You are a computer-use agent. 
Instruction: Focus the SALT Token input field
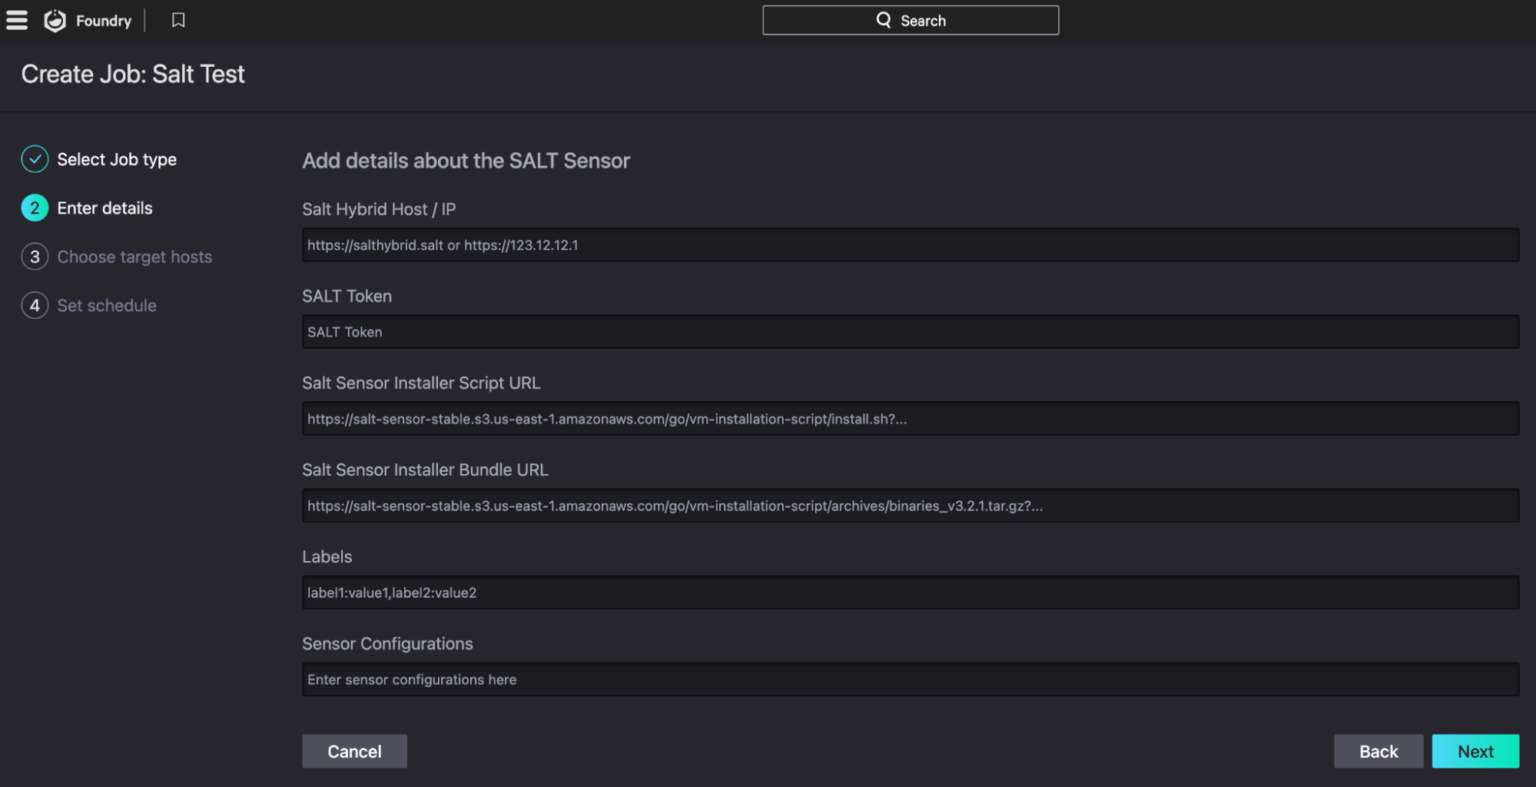click(910, 331)
